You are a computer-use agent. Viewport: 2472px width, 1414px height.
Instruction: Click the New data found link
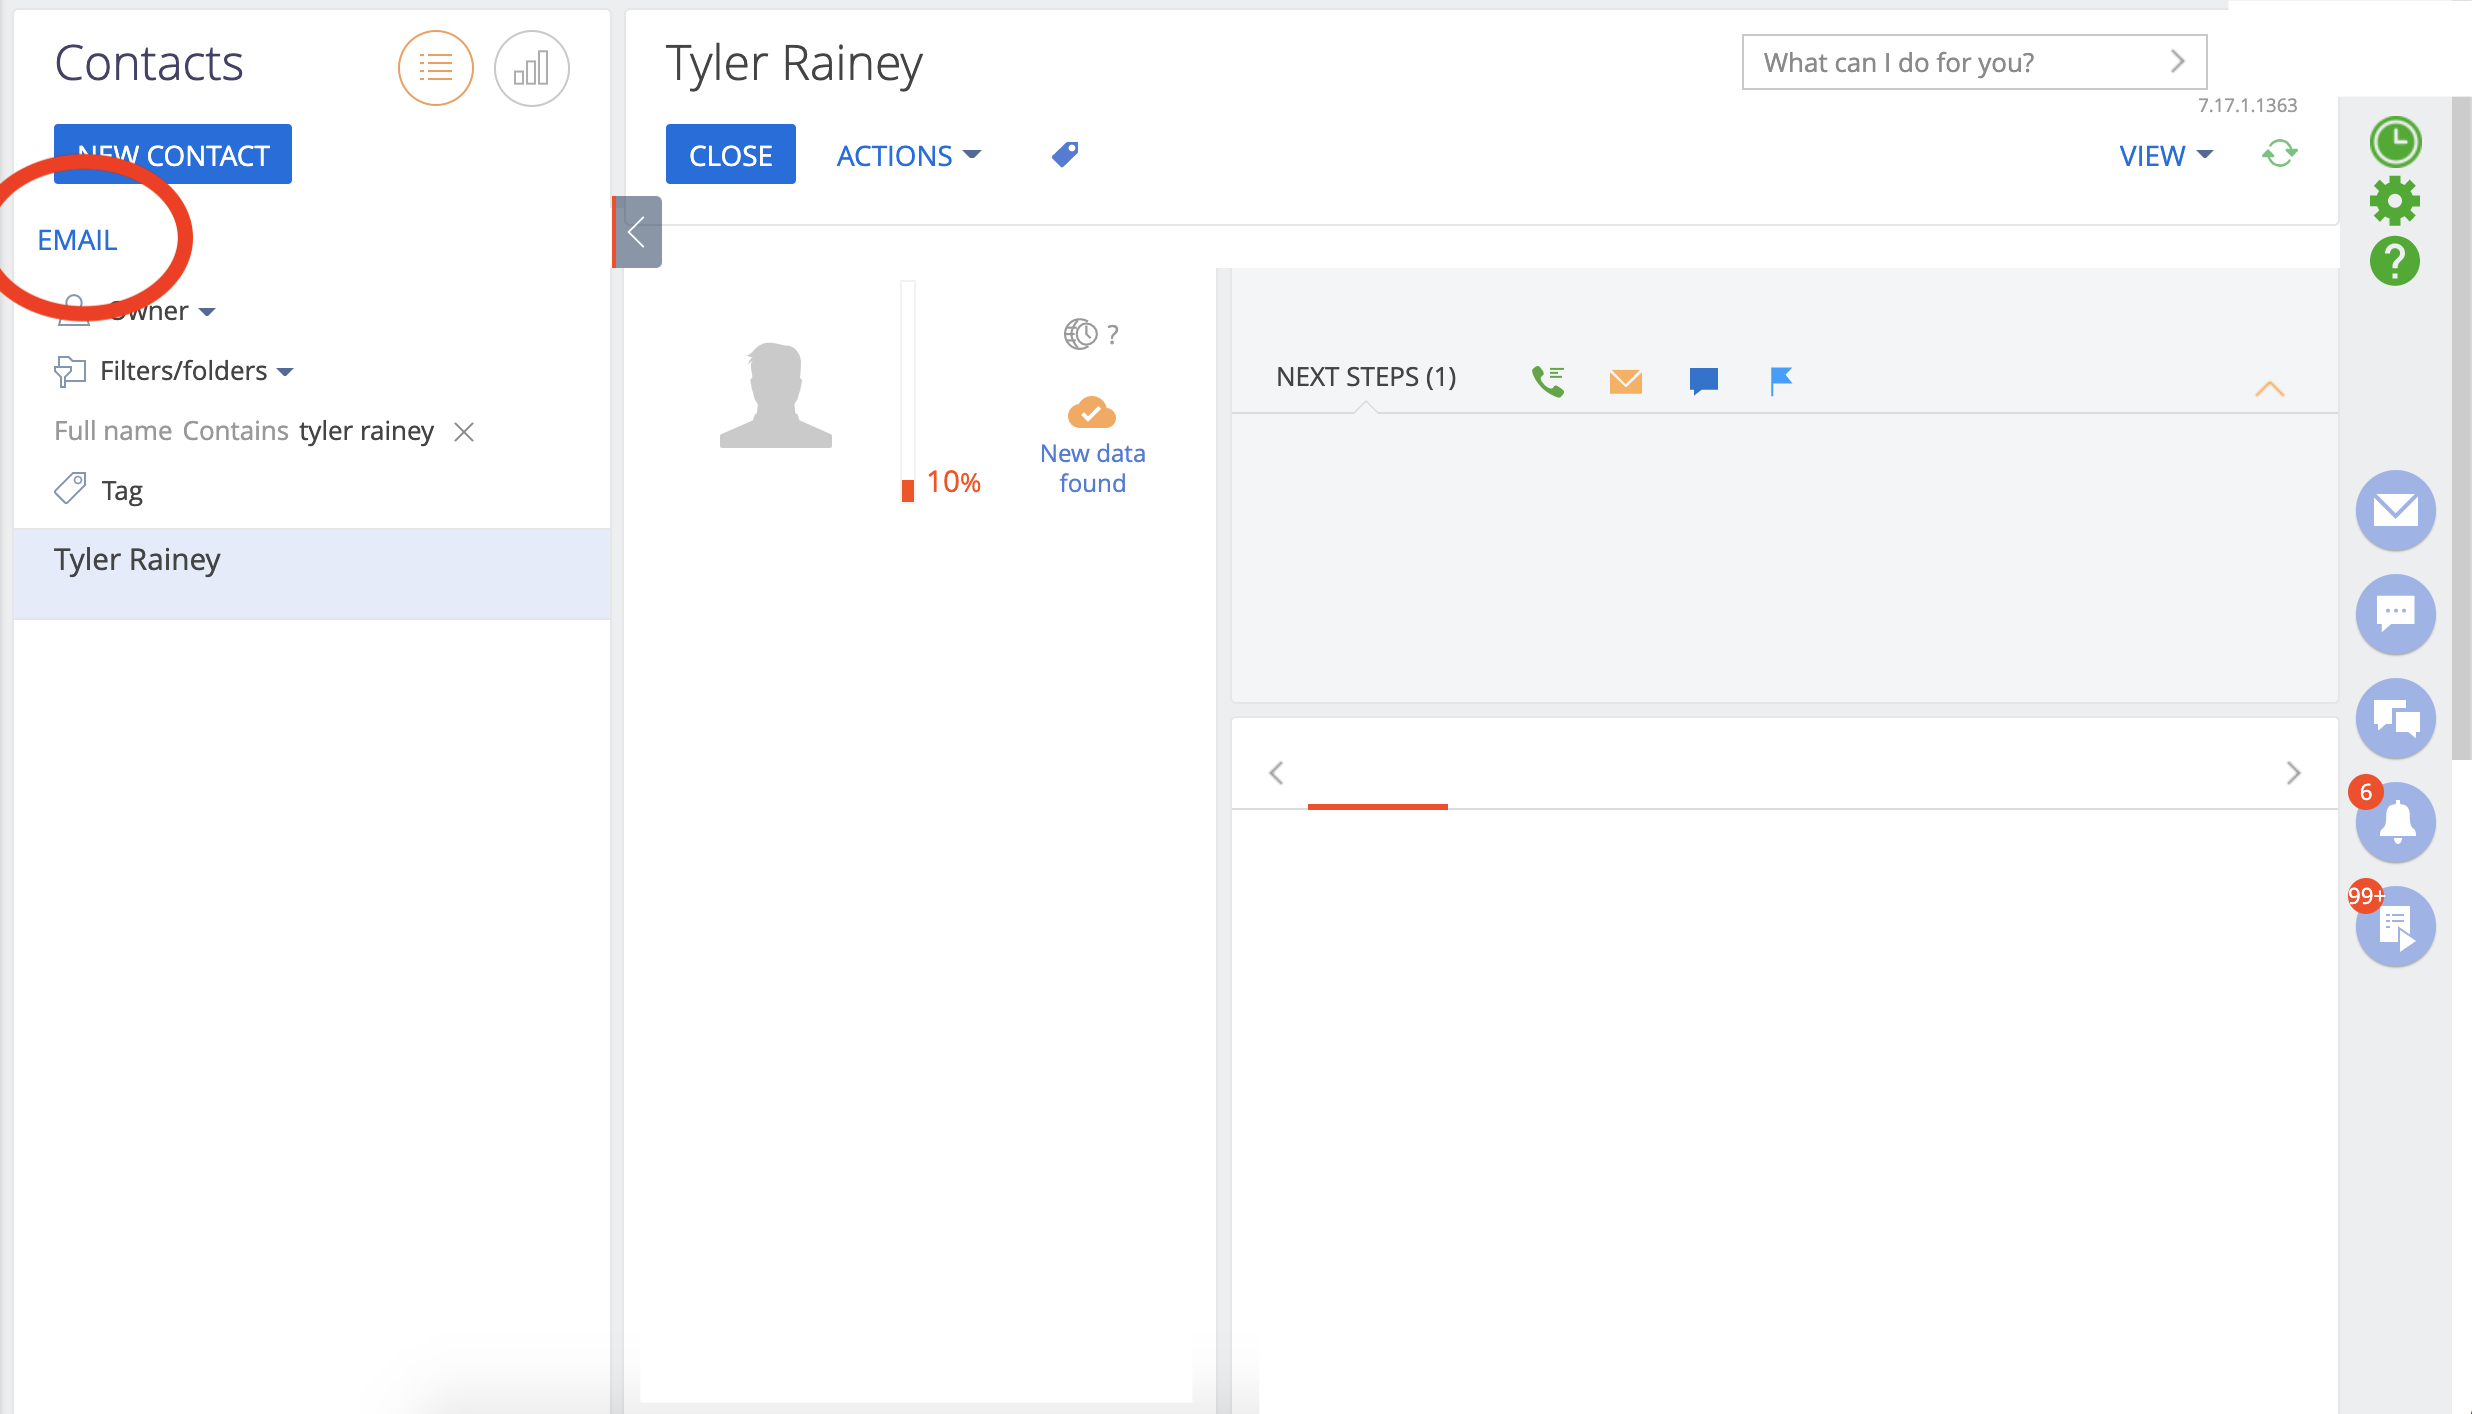click(x=1092, y=468)
